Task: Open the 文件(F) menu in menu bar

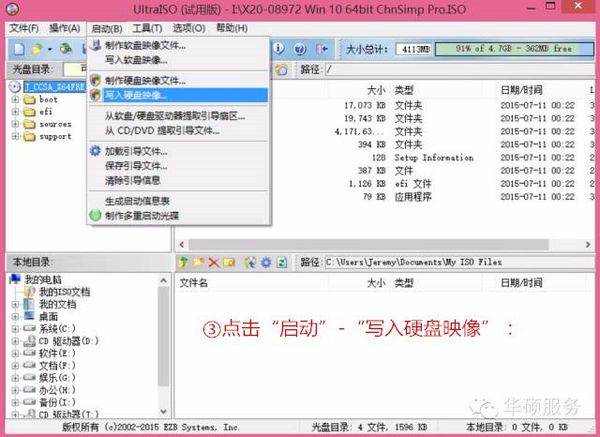Action: click(x=23, y=28)
